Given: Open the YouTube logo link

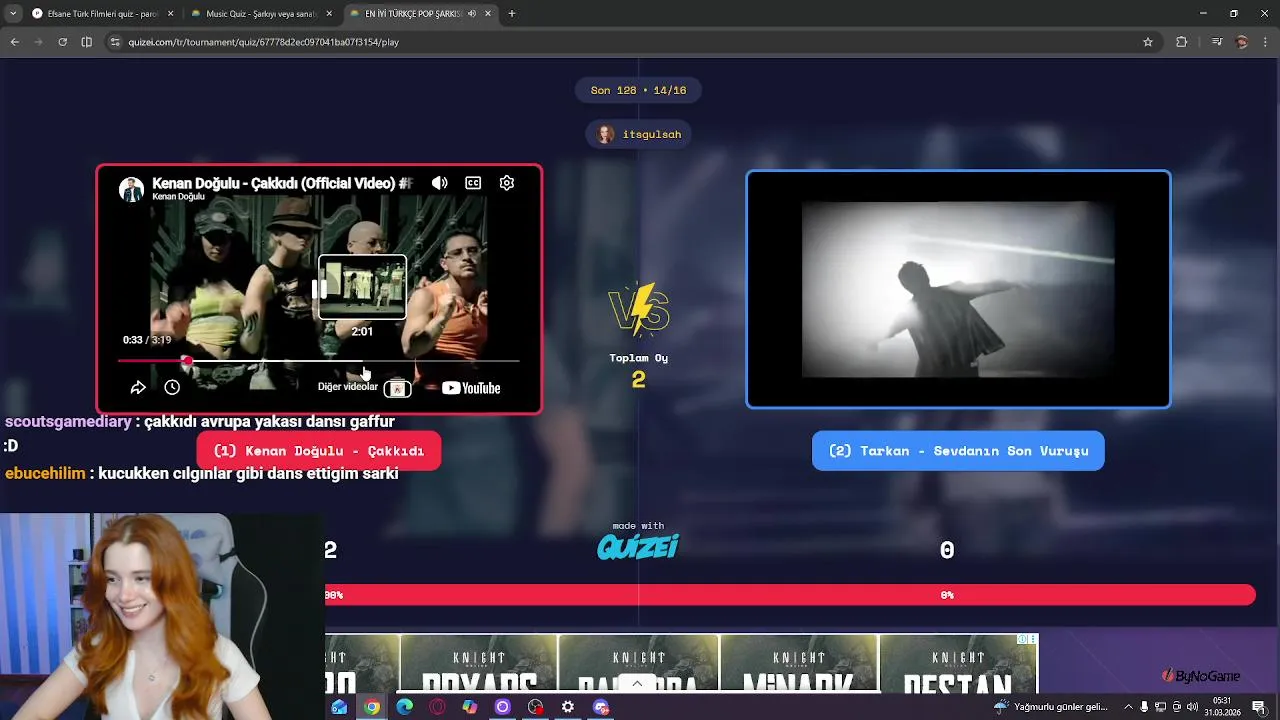Looking at the screenshot, I should pos(471,388).
